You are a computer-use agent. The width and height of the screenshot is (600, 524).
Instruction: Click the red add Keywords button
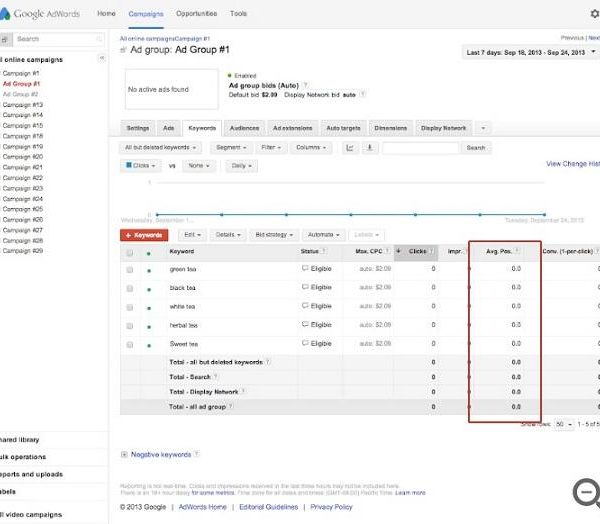pyautogui.click(x=144, y=234)
